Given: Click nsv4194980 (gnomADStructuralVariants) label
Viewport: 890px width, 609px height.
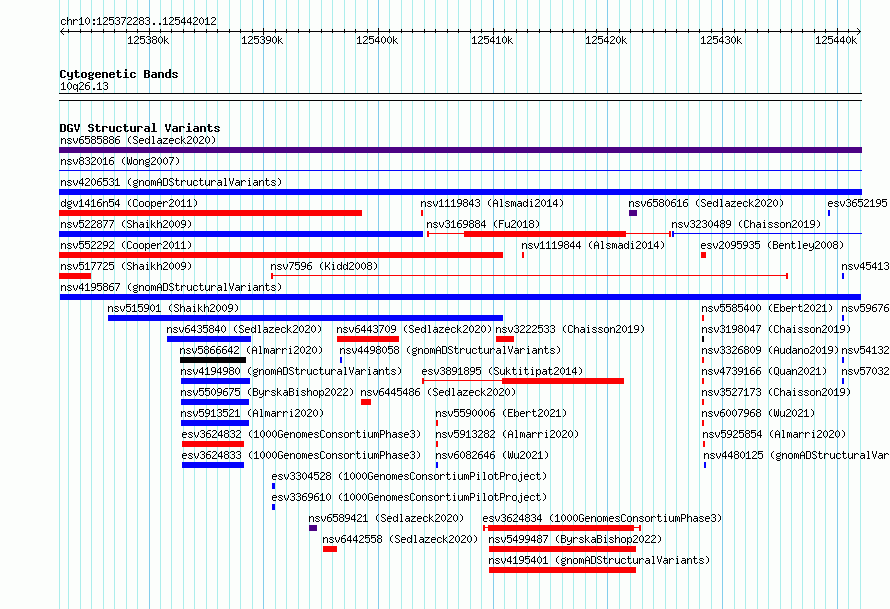Looking at the screenshot, I should click(x=291, y=371).
